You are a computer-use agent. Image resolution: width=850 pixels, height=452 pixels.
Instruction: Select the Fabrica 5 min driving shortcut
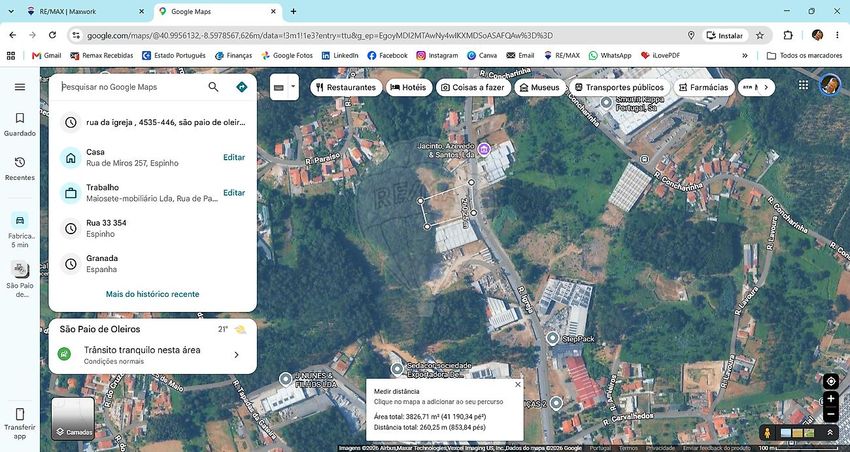coord(21,229)
